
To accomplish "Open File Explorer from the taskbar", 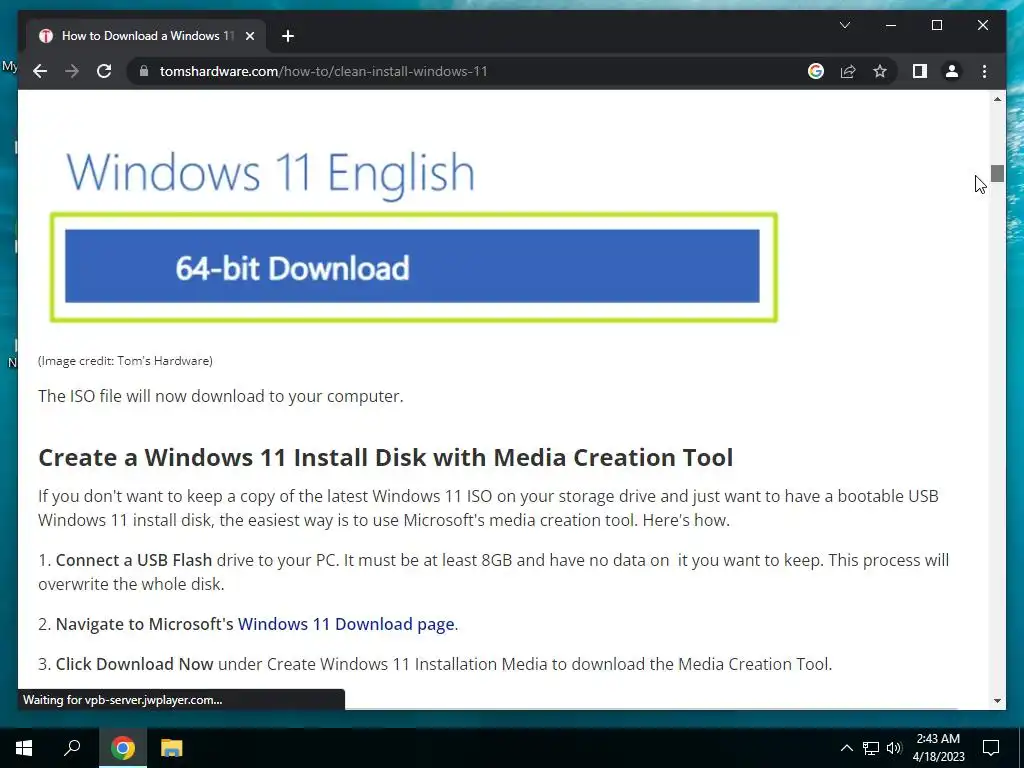I will click(171, 748).
